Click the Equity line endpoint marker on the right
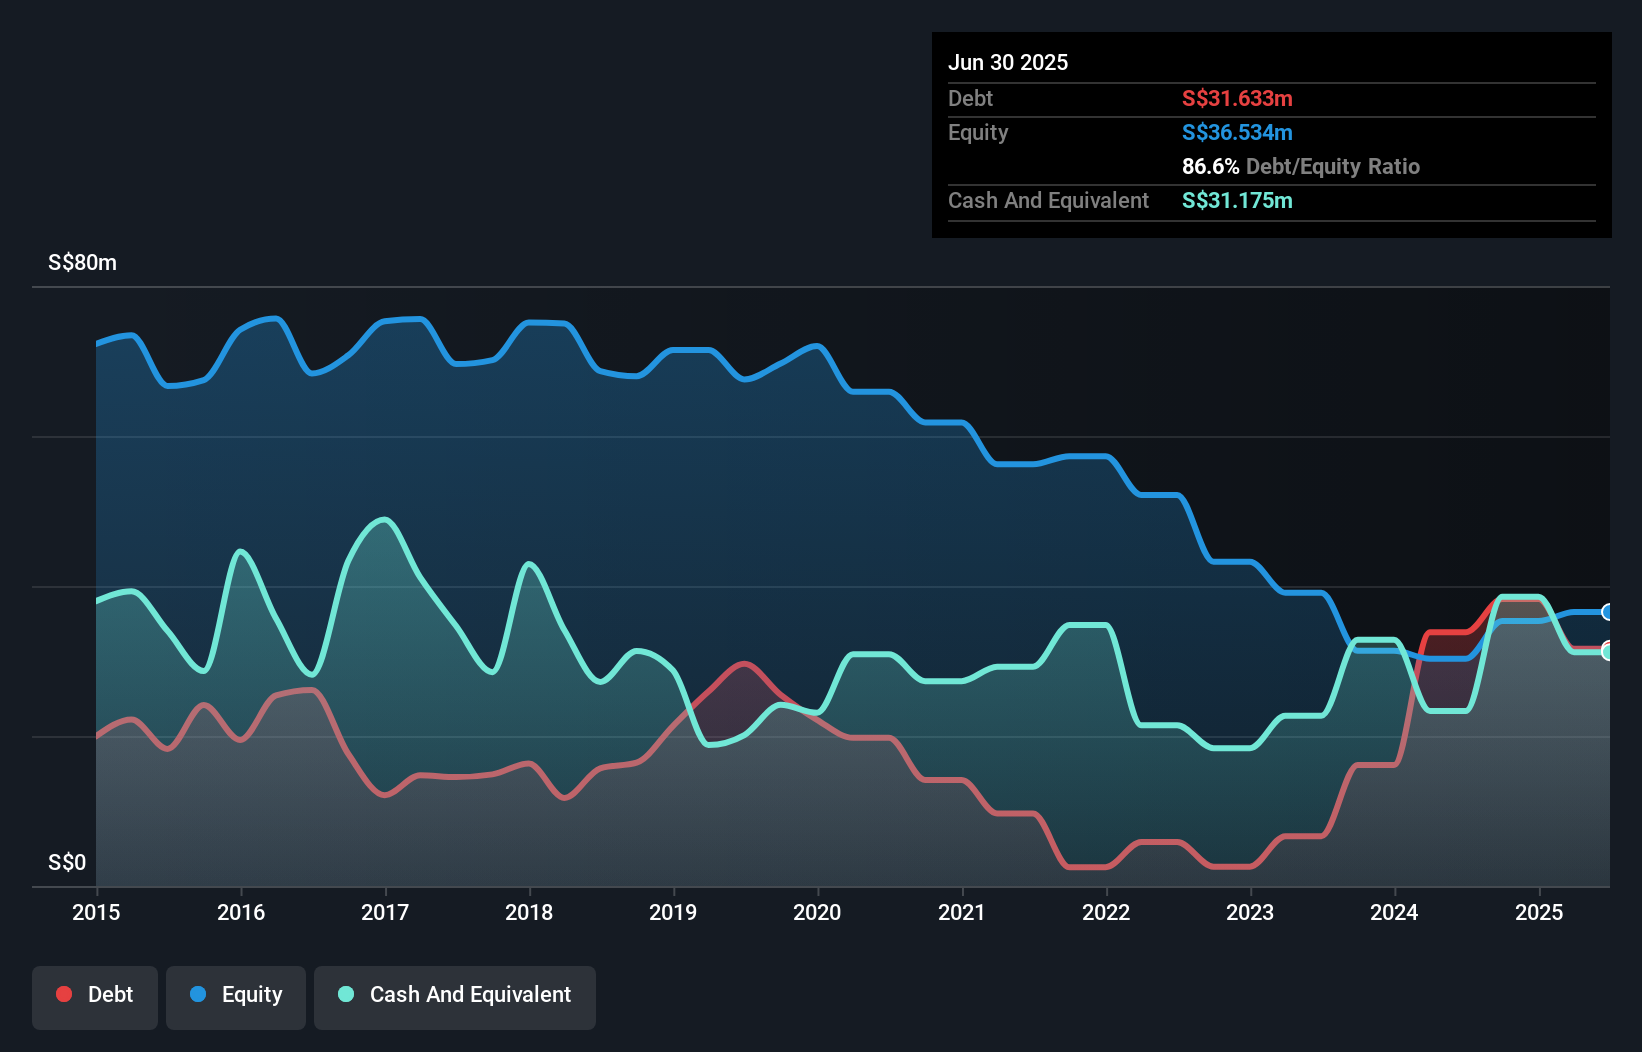Image resolution: width=1642 pixels, height=1052 pixels. (x=1607, y=612)
